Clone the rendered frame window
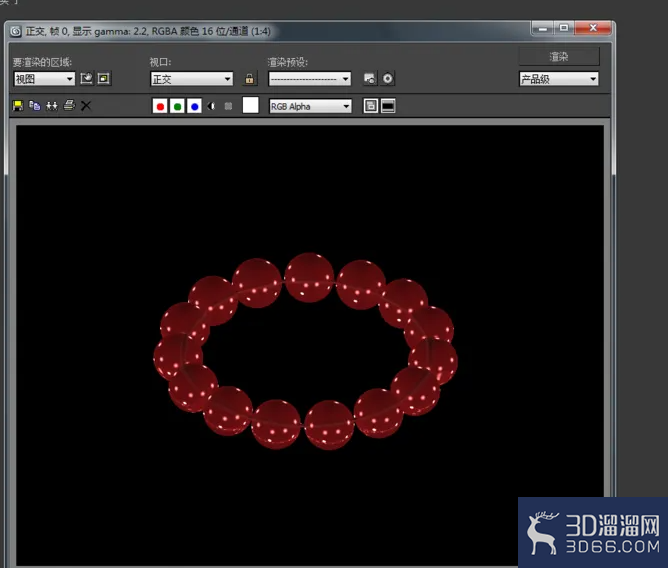This screenshot has width=668, height=568. (52, 106)
